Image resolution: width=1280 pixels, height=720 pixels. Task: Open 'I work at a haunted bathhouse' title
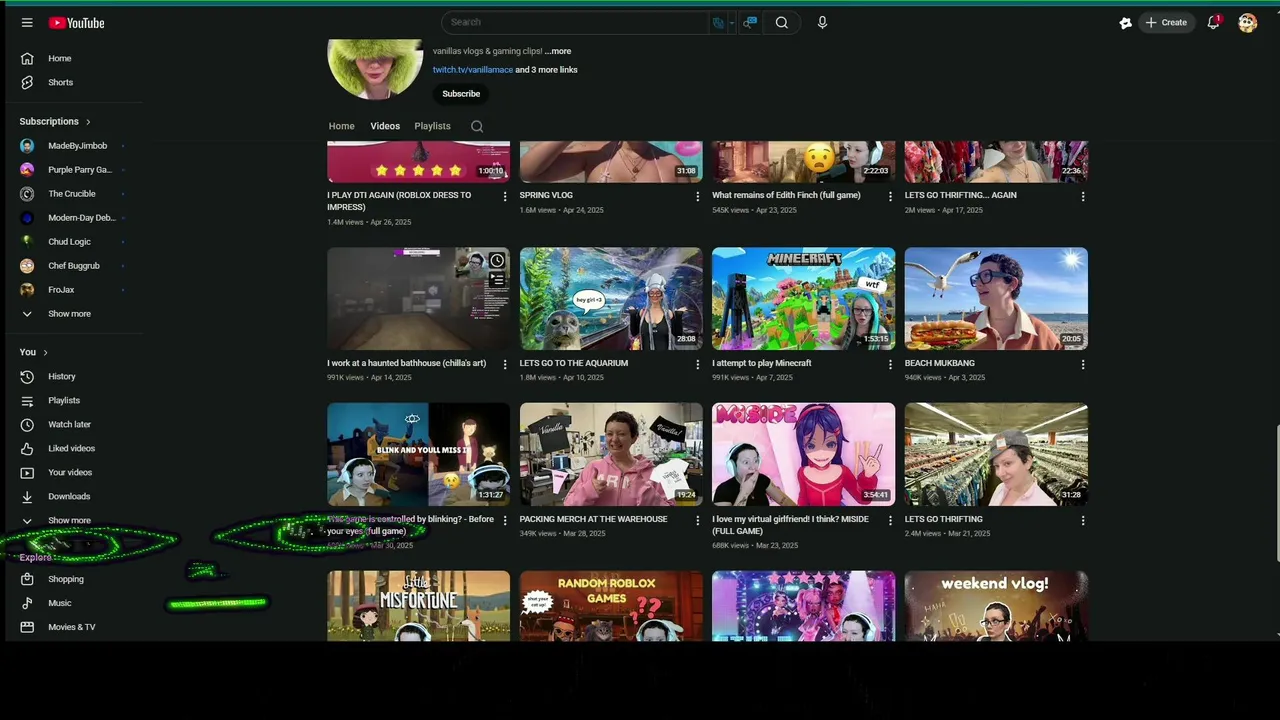point(407,364)
